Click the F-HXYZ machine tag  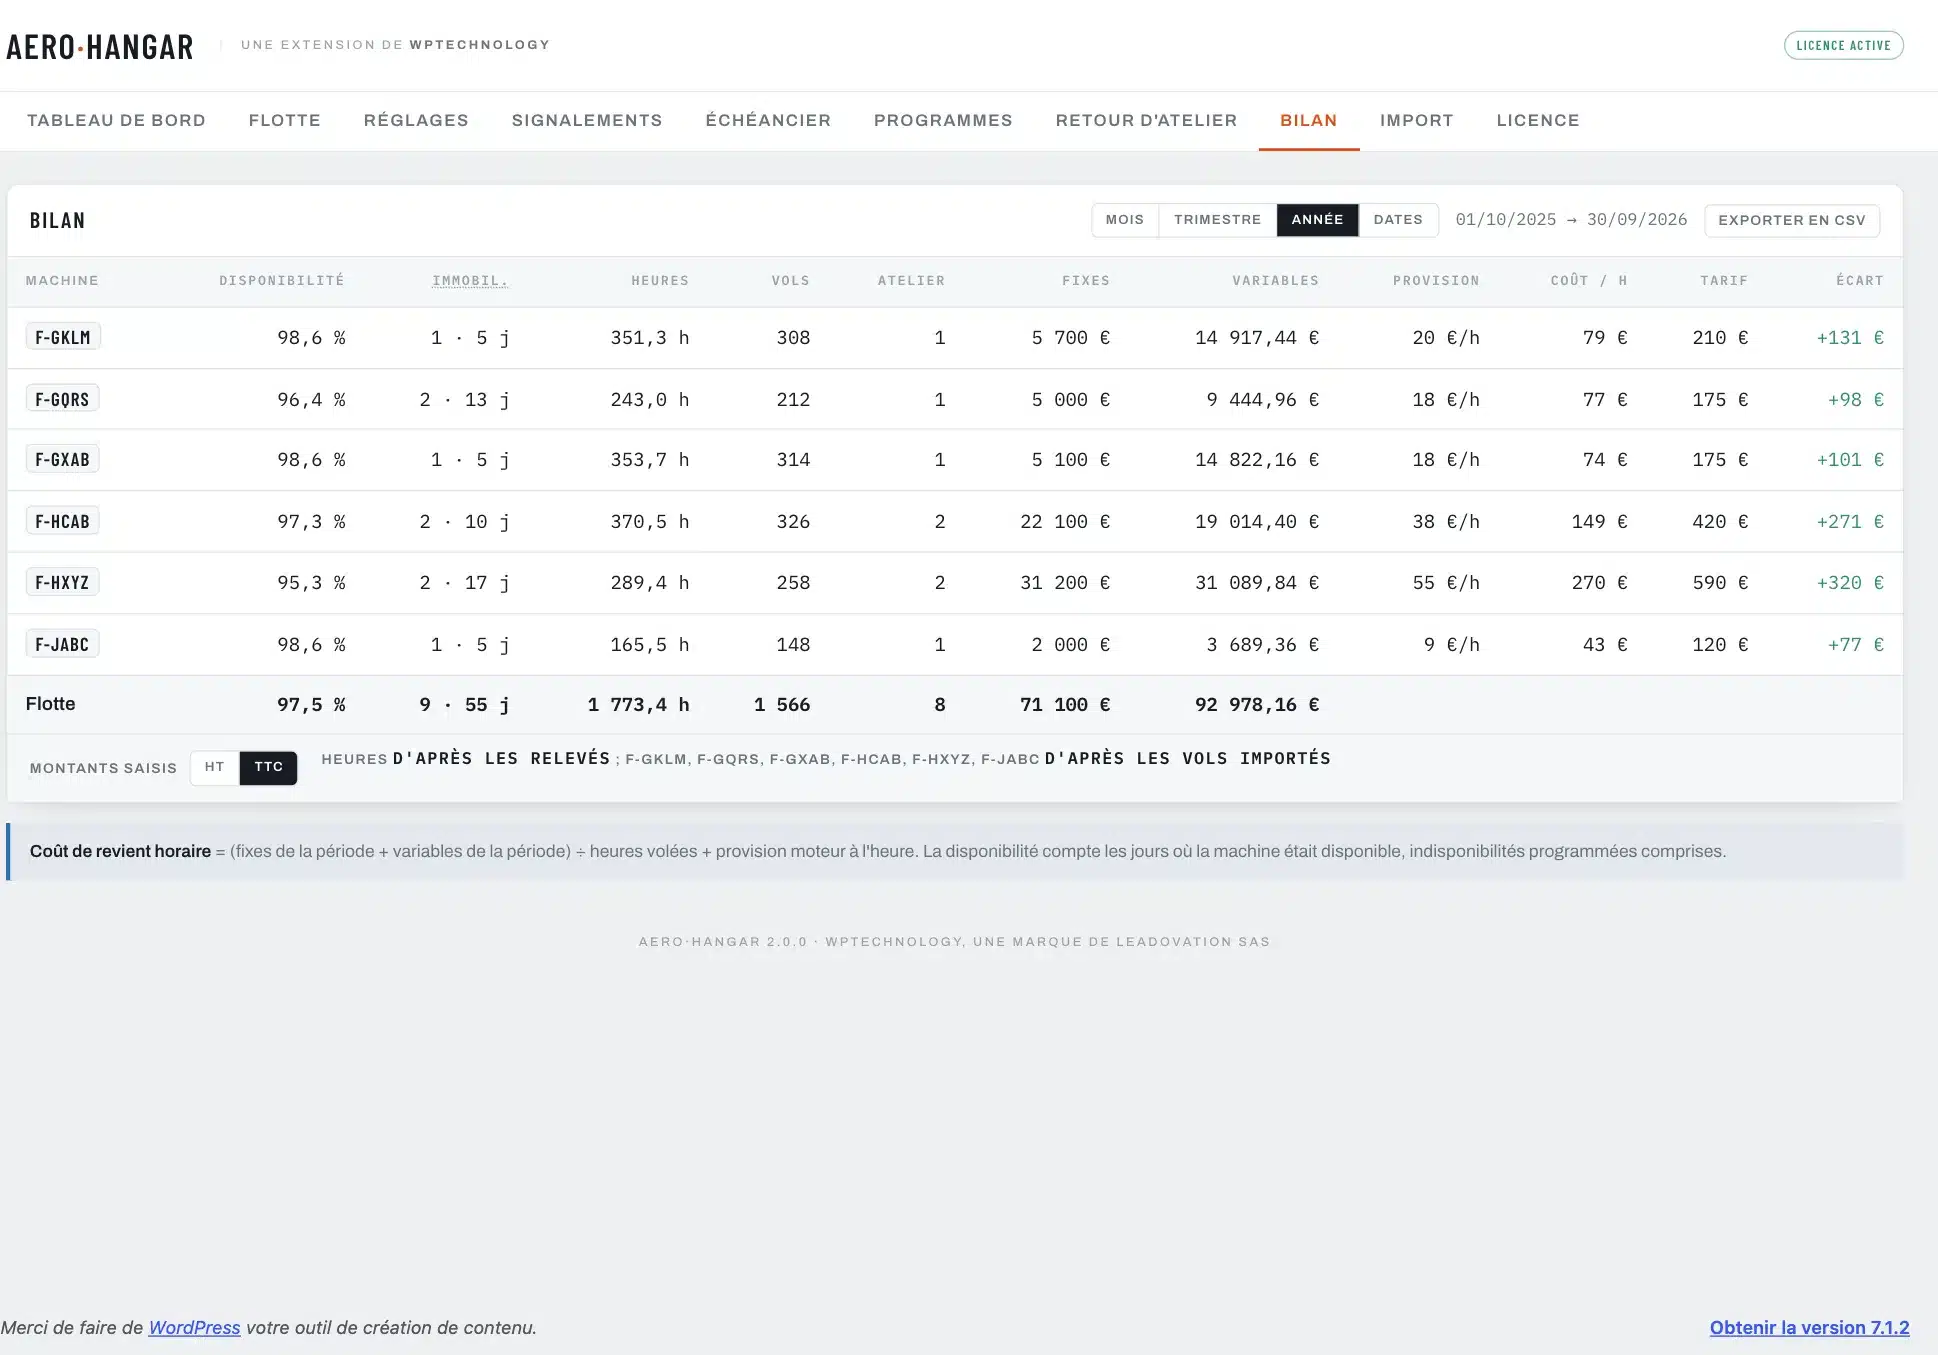coord(62,582)
